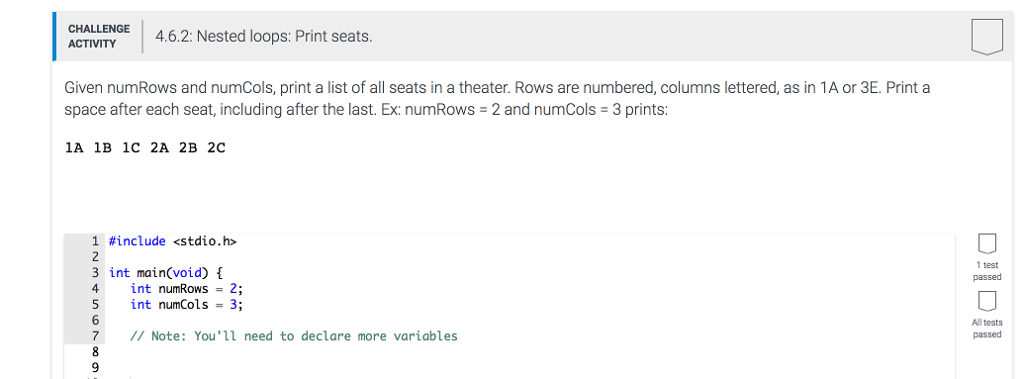This screenshot has height=379, width=1024.
Task: Click the problem description paragraph
Action: (x=497, y=98)
